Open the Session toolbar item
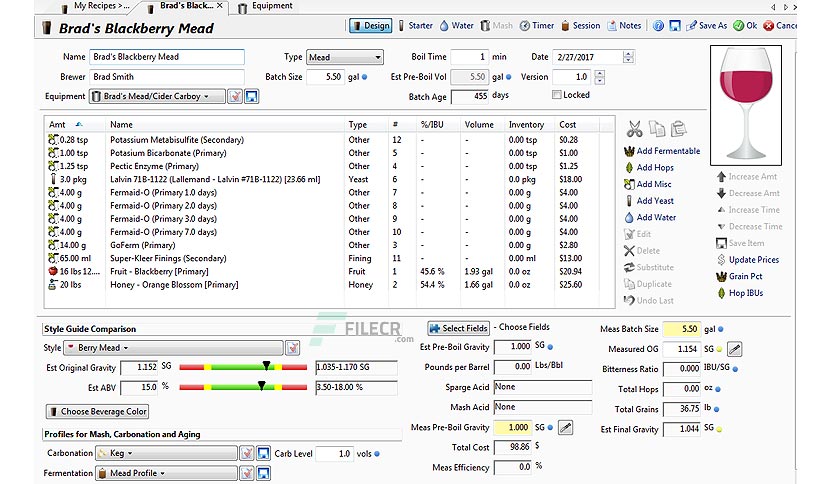Viewport: 836px width, 484px height. point(580,26)
